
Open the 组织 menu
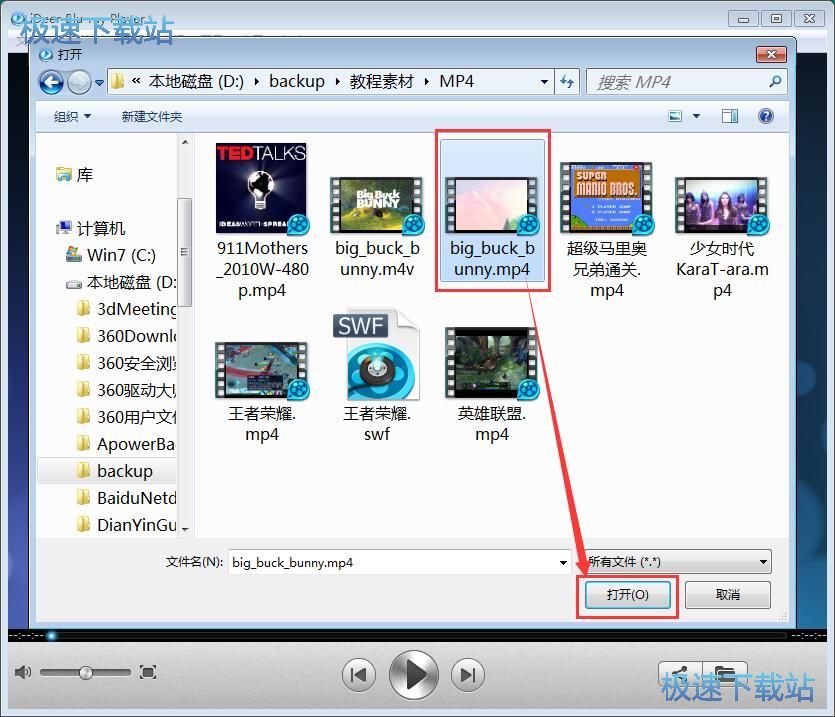pos(72,116)
